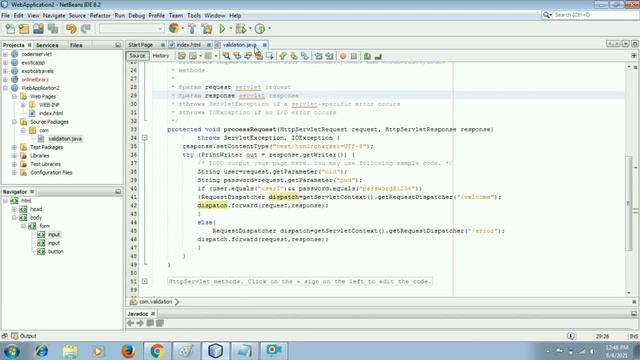Click the Profile Project icon
Screen dimensions: 640x360
click(260, 29)
